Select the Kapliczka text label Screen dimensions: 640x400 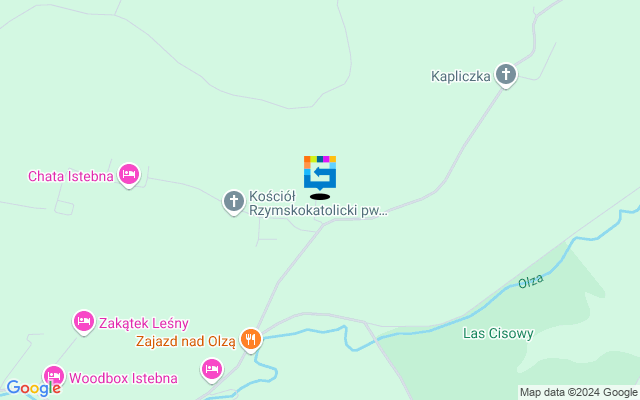coord(460,76)
